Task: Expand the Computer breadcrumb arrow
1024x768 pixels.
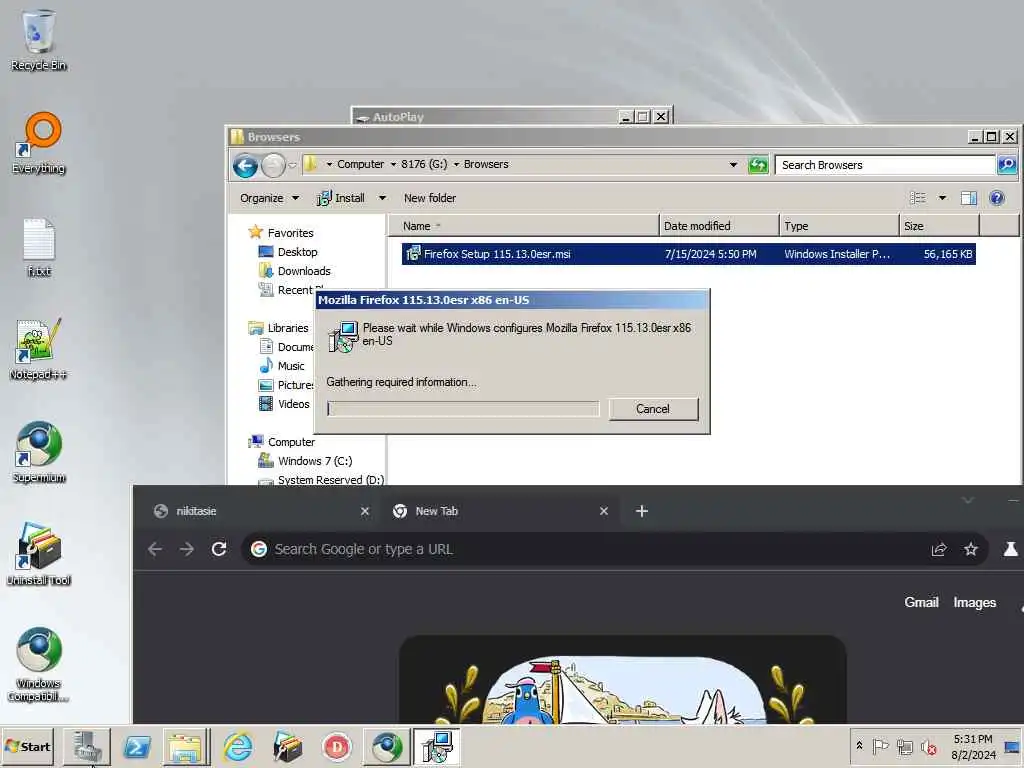Action: [393, 165]
